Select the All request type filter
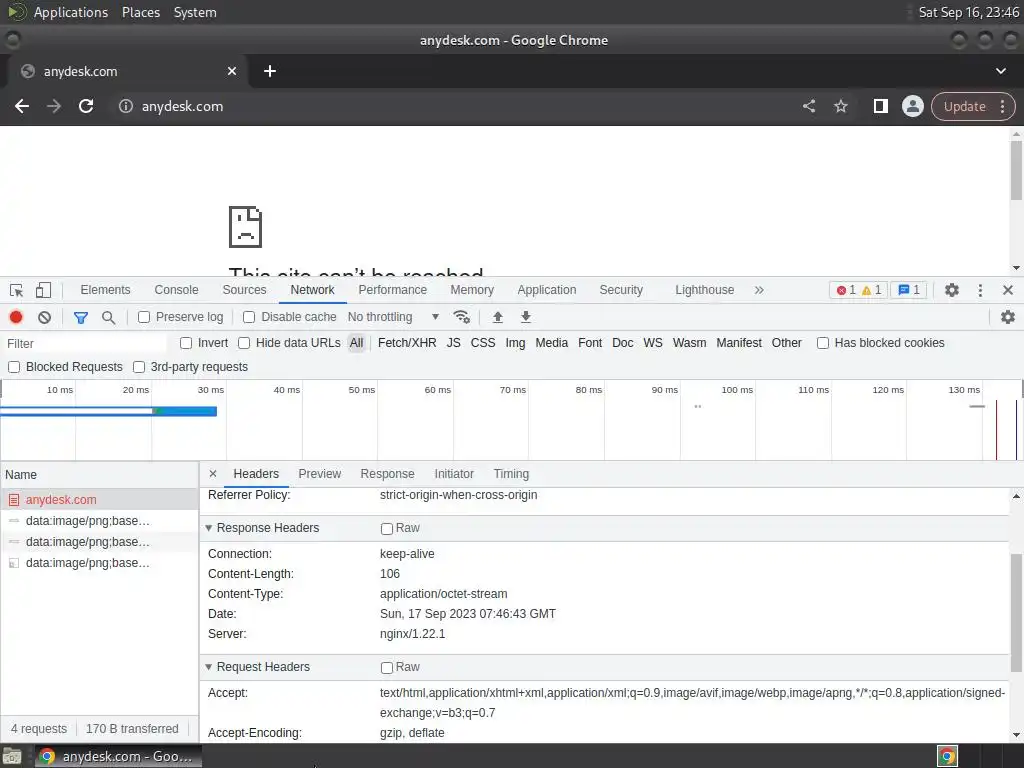 [x=356, y=343]
